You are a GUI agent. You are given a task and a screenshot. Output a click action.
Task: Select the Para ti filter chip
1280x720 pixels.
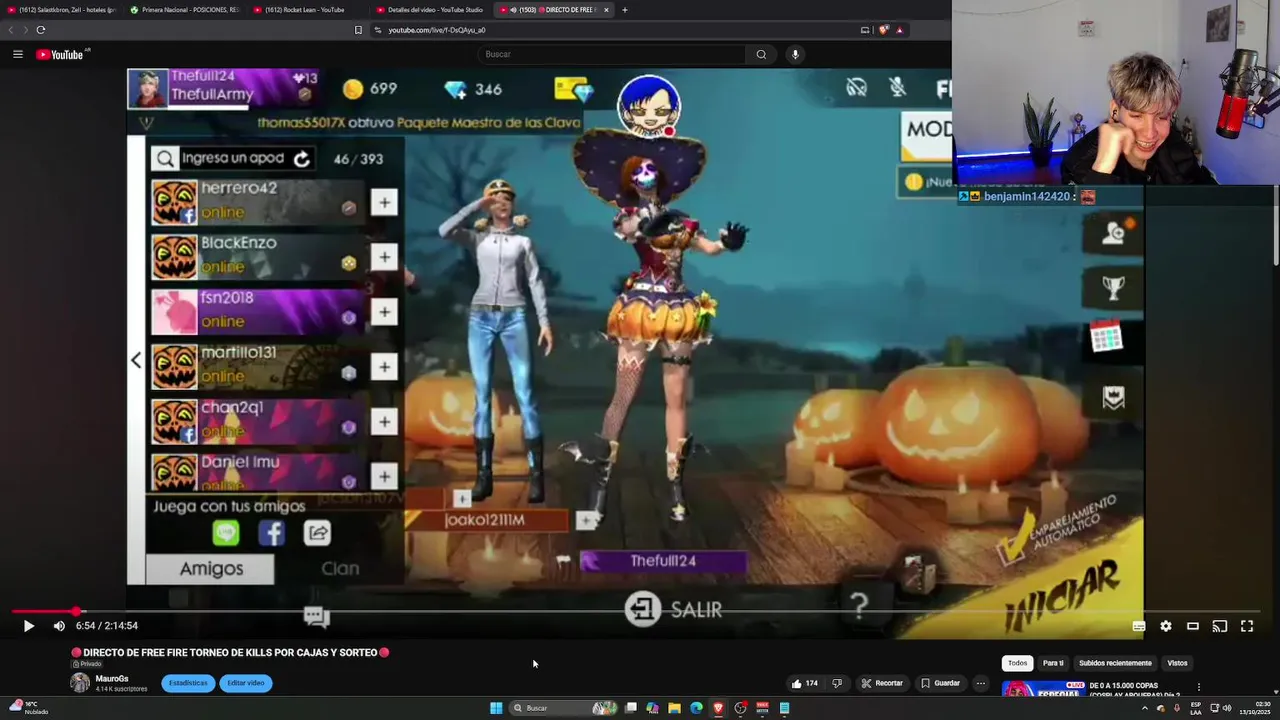pyautogui.click(x=1053, y=663)
